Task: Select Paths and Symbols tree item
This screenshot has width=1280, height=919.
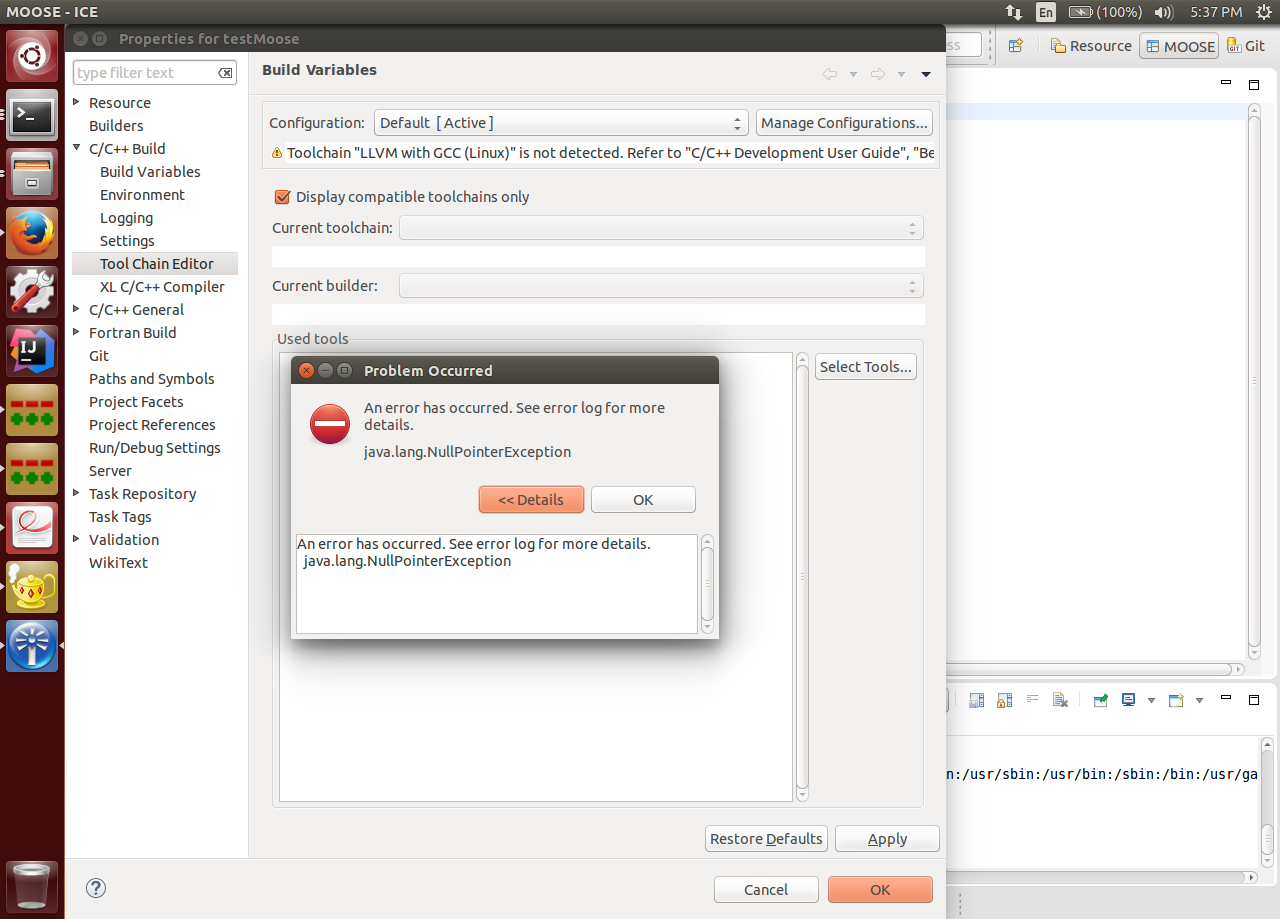Action: click(152, 379)
